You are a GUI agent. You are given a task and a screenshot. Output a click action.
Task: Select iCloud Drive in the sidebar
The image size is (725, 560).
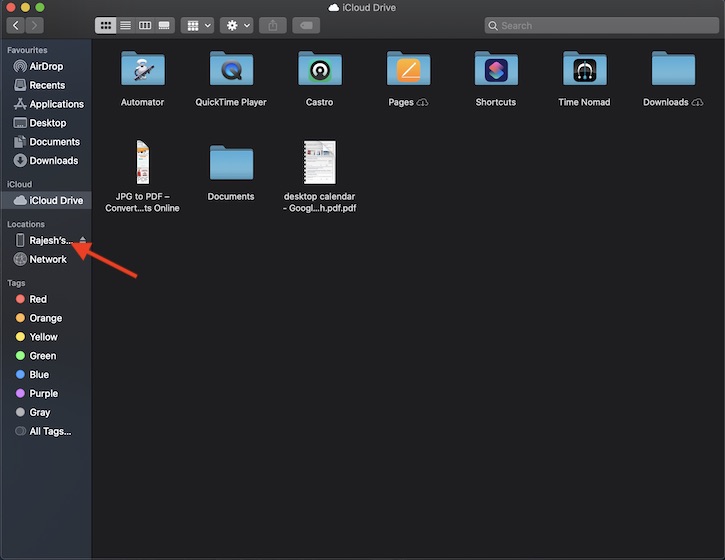(x=46, y=200)
